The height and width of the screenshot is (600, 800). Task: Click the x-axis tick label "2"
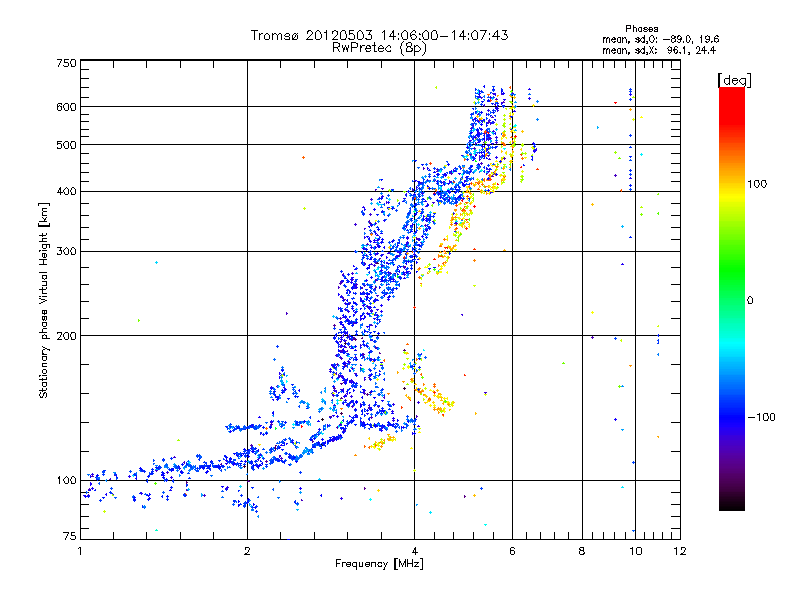tap(247, 551)
